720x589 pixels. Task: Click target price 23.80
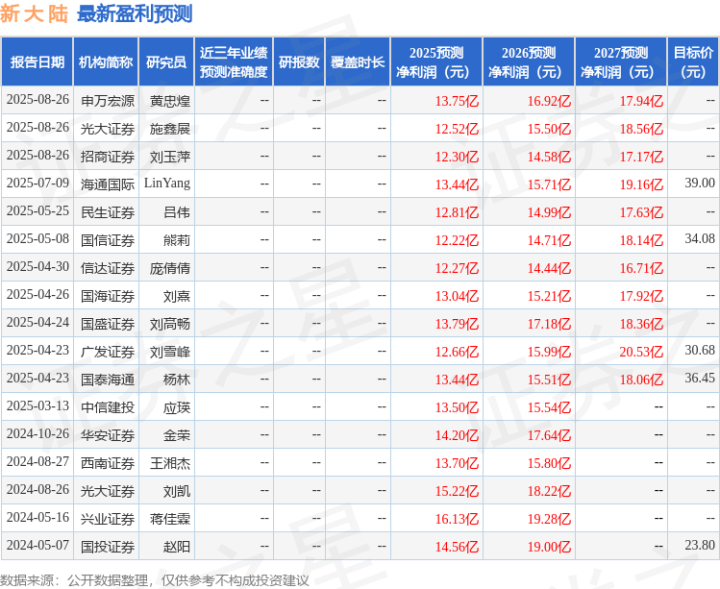[699, 545]
